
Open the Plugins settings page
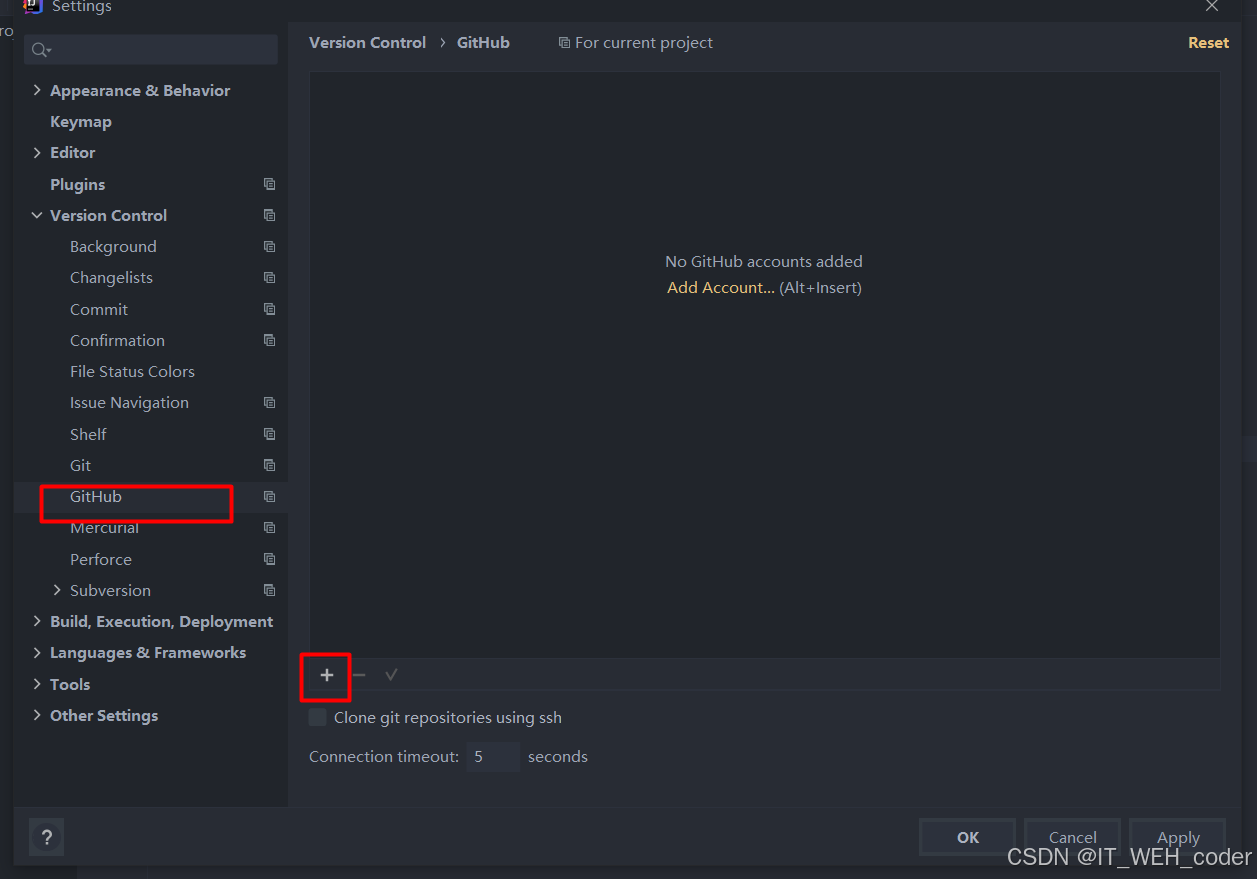[78, 184]
